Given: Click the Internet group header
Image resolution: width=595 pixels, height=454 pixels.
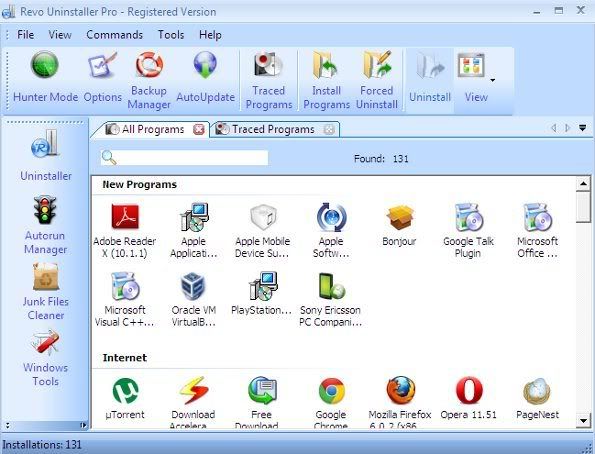Looking at the screenshot, I should pyautogui.click(x=124, y=358).
